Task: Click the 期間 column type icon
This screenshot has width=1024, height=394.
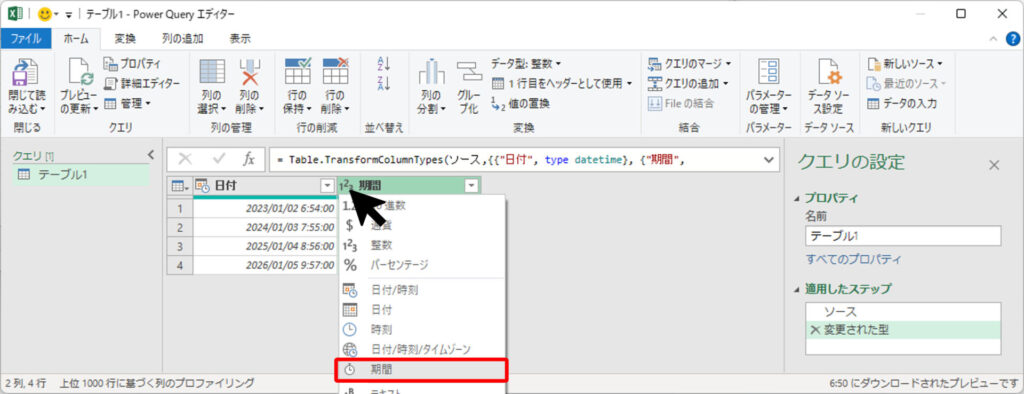Action: click(346, 186)
